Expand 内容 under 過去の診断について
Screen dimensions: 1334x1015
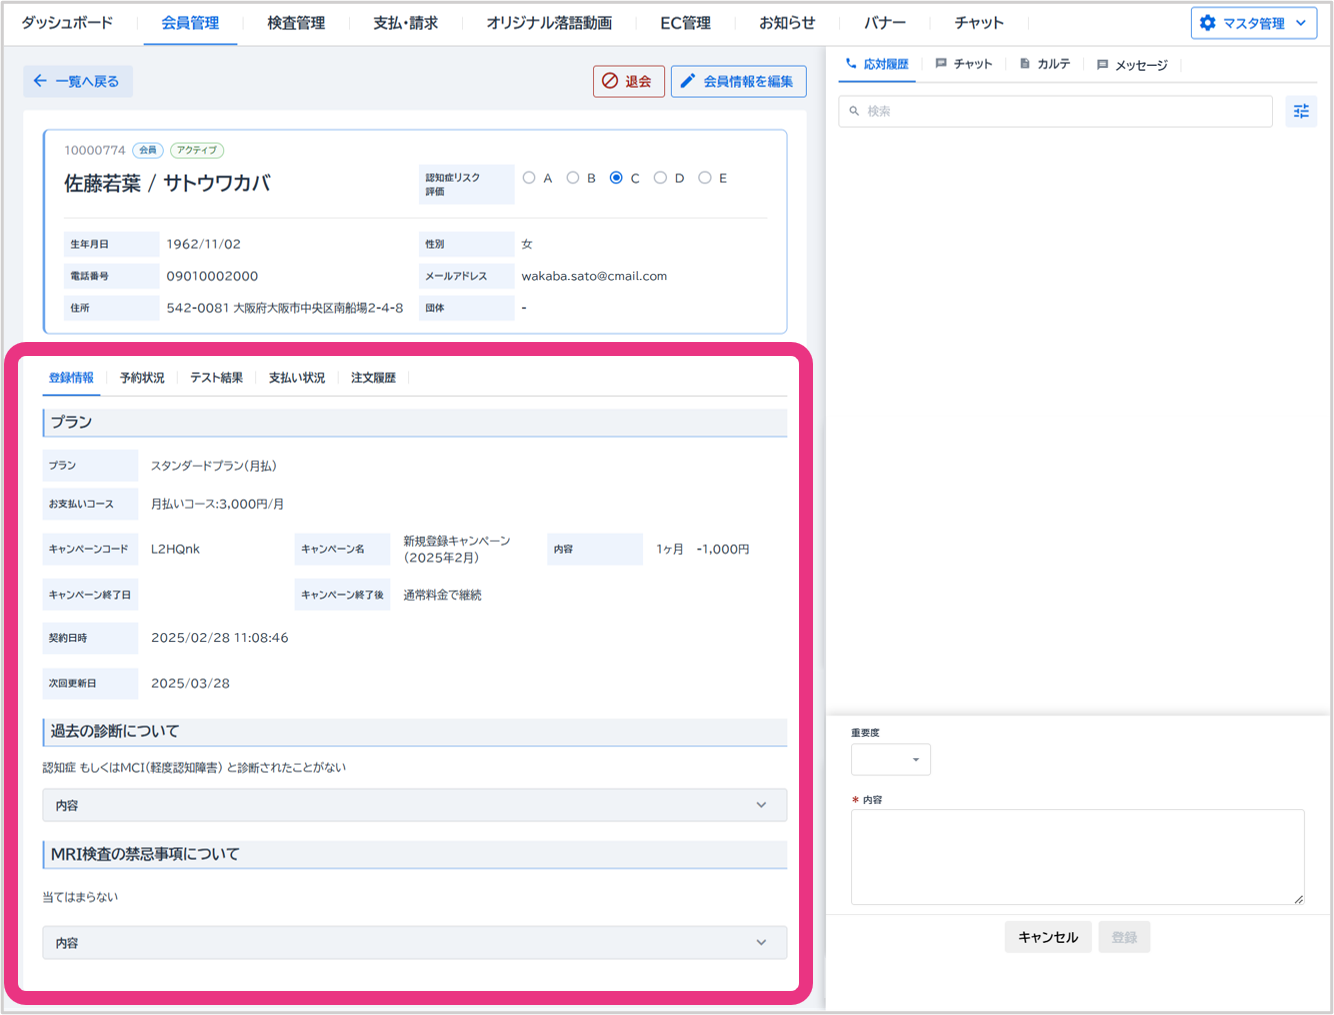pyautogui.click(x=414, y=805)
